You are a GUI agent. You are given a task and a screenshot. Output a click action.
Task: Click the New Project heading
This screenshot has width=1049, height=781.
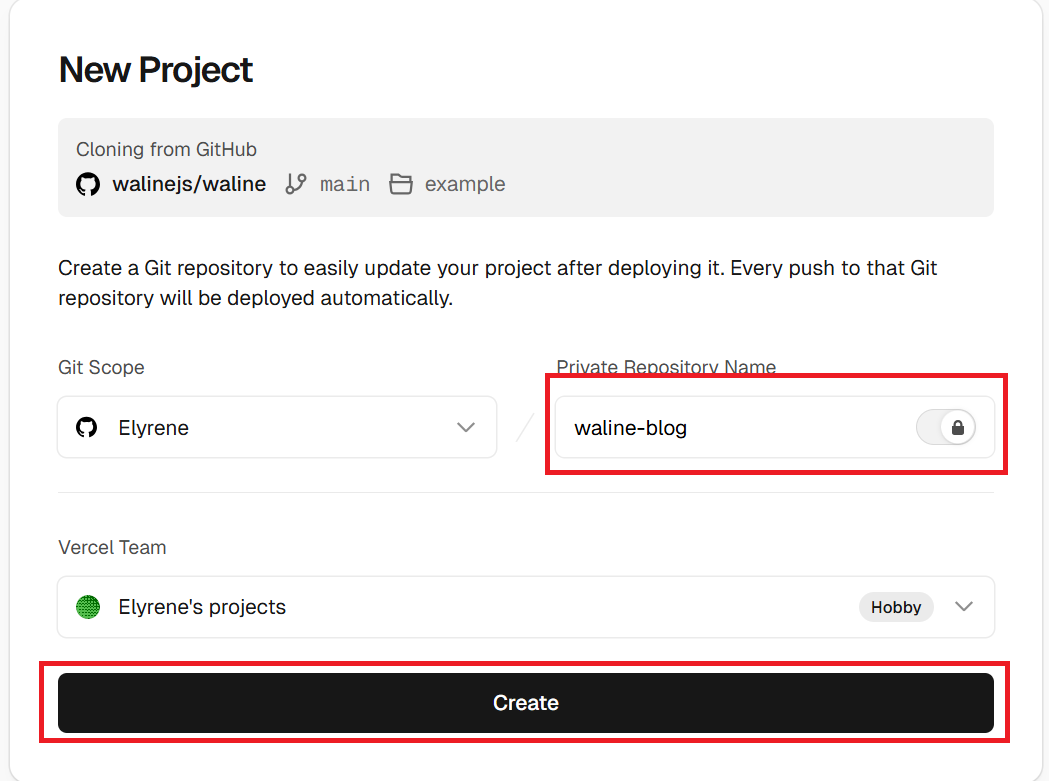pos(156,70)
